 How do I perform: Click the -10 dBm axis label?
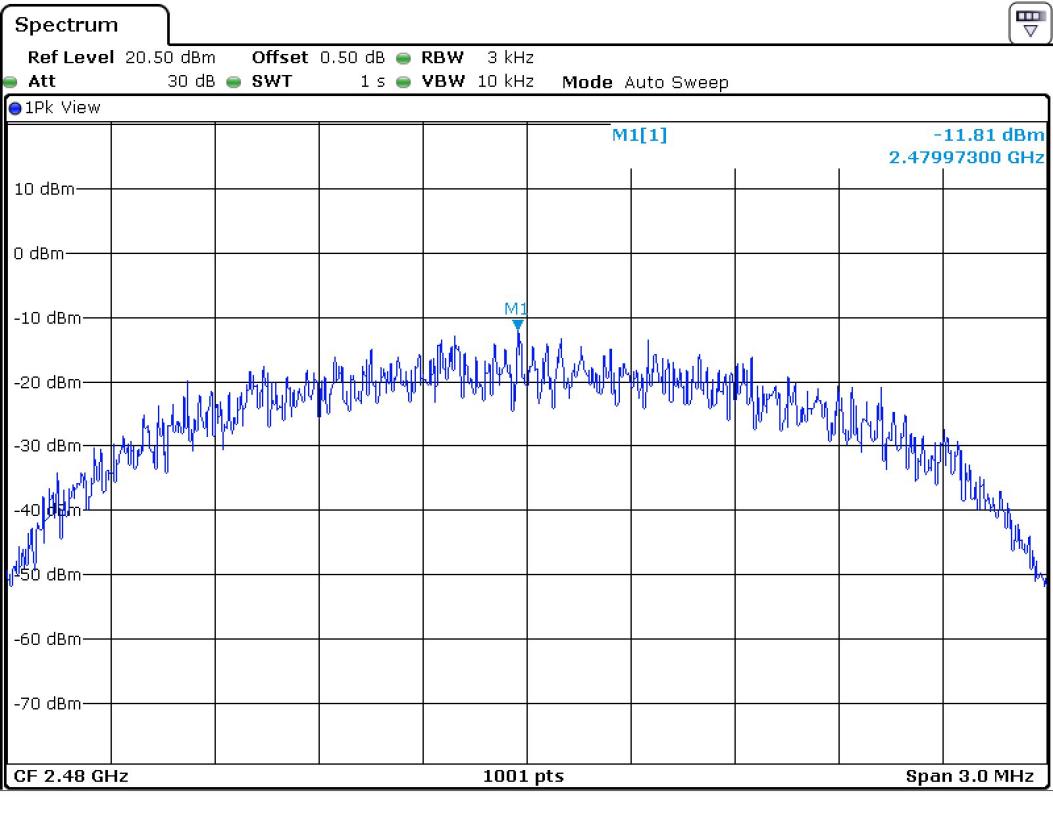47,318
